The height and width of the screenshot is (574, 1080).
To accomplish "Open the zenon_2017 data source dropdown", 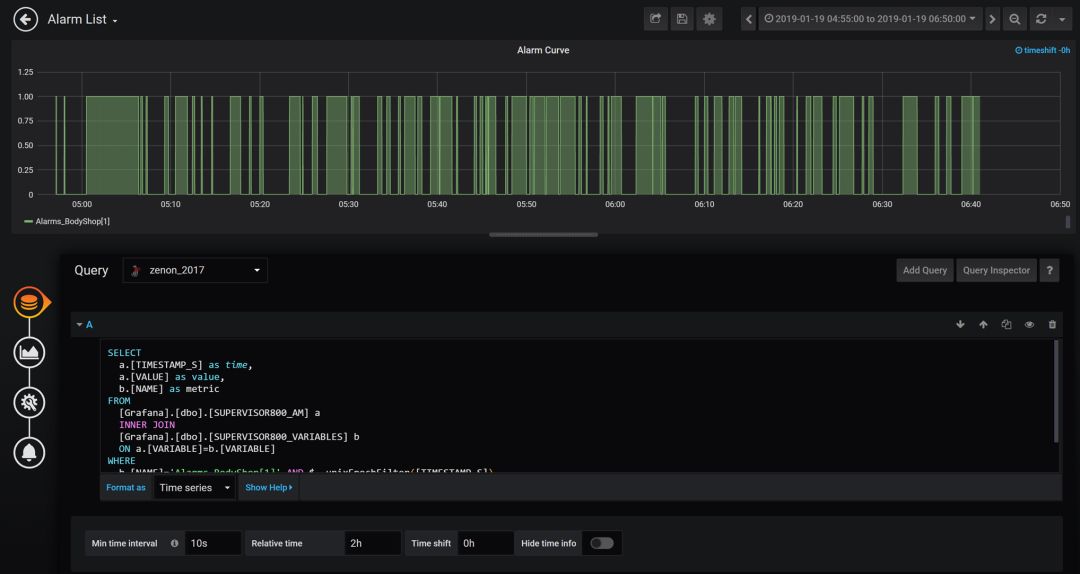I will 195,270.
